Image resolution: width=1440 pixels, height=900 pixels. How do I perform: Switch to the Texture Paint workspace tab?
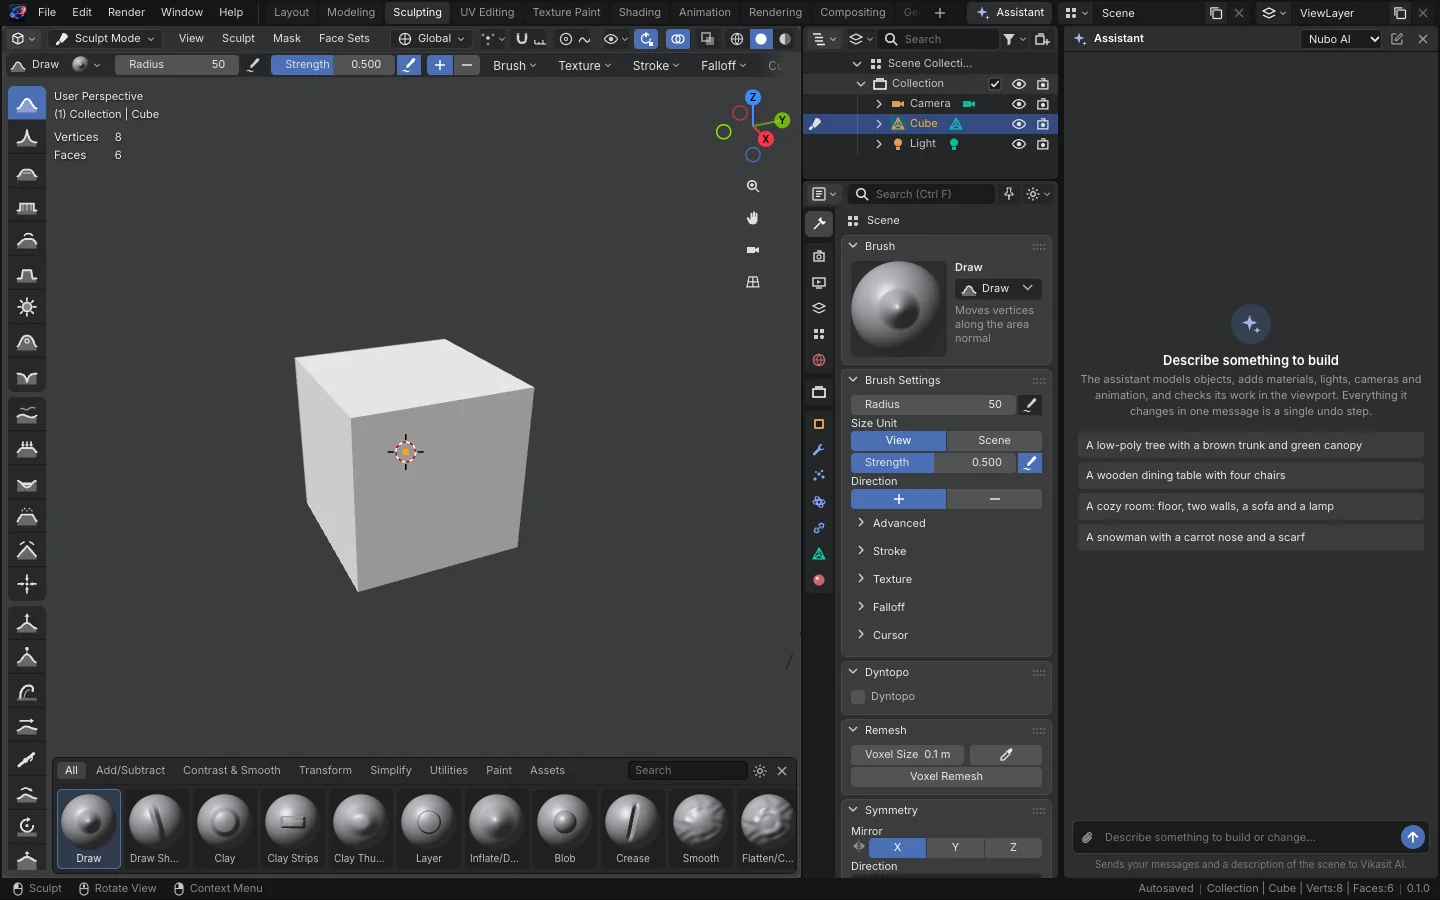[566, 12]
